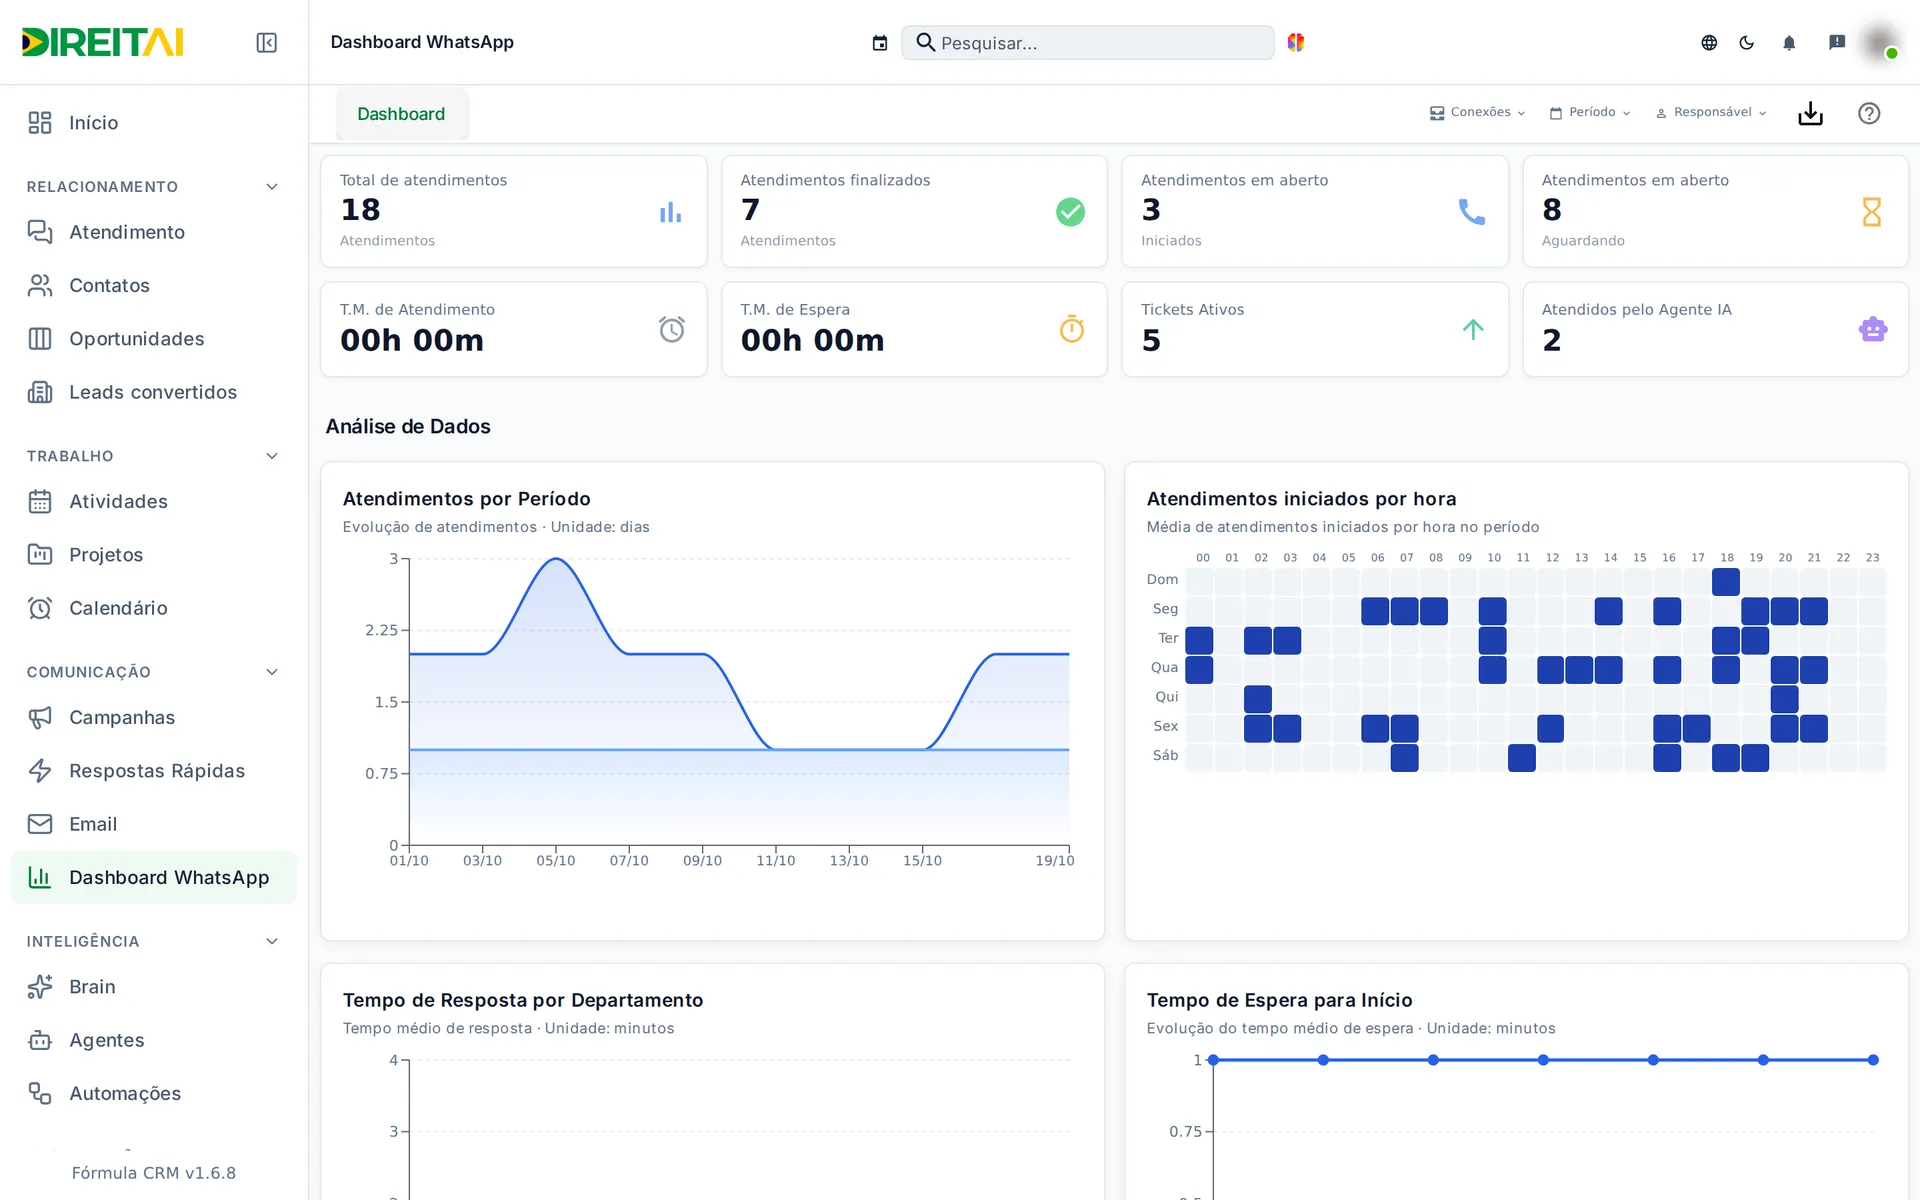The width and height of the screenshot is (1920, 1200).
Task: Click the up arrow icon in Tickets Ativos
Action: 1473,329
